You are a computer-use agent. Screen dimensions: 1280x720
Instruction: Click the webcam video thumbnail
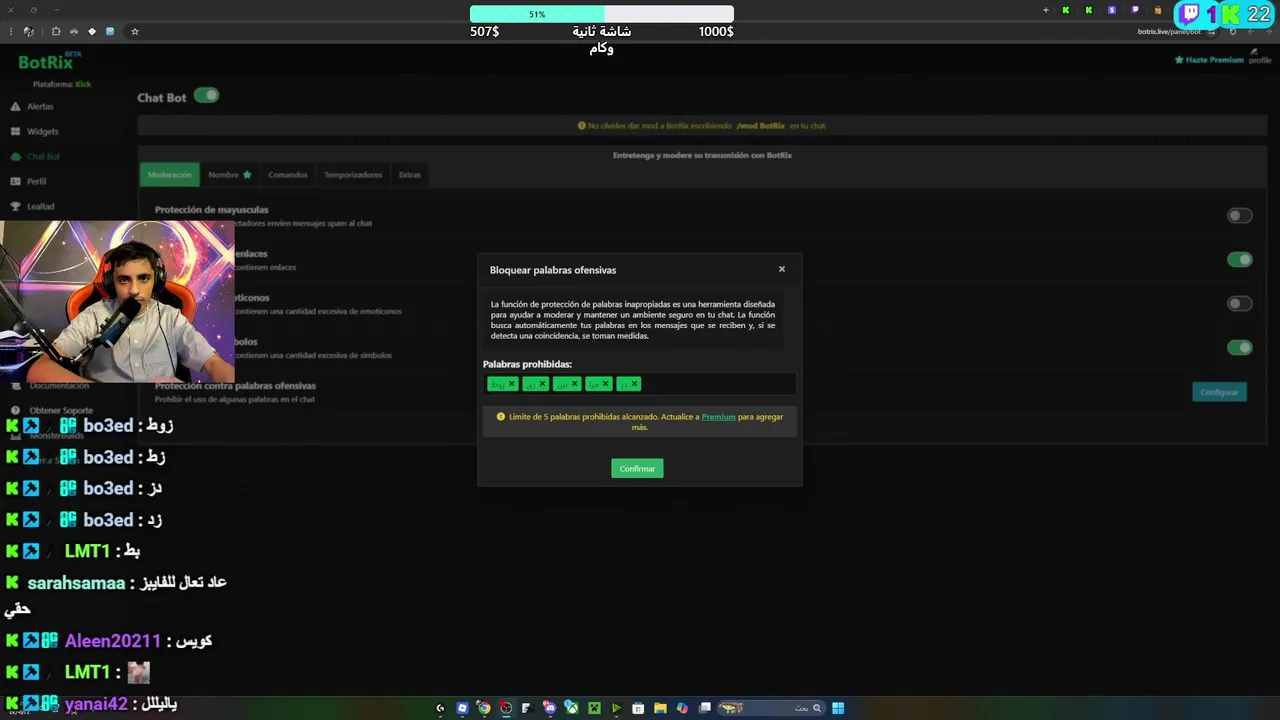pos(117,301)
